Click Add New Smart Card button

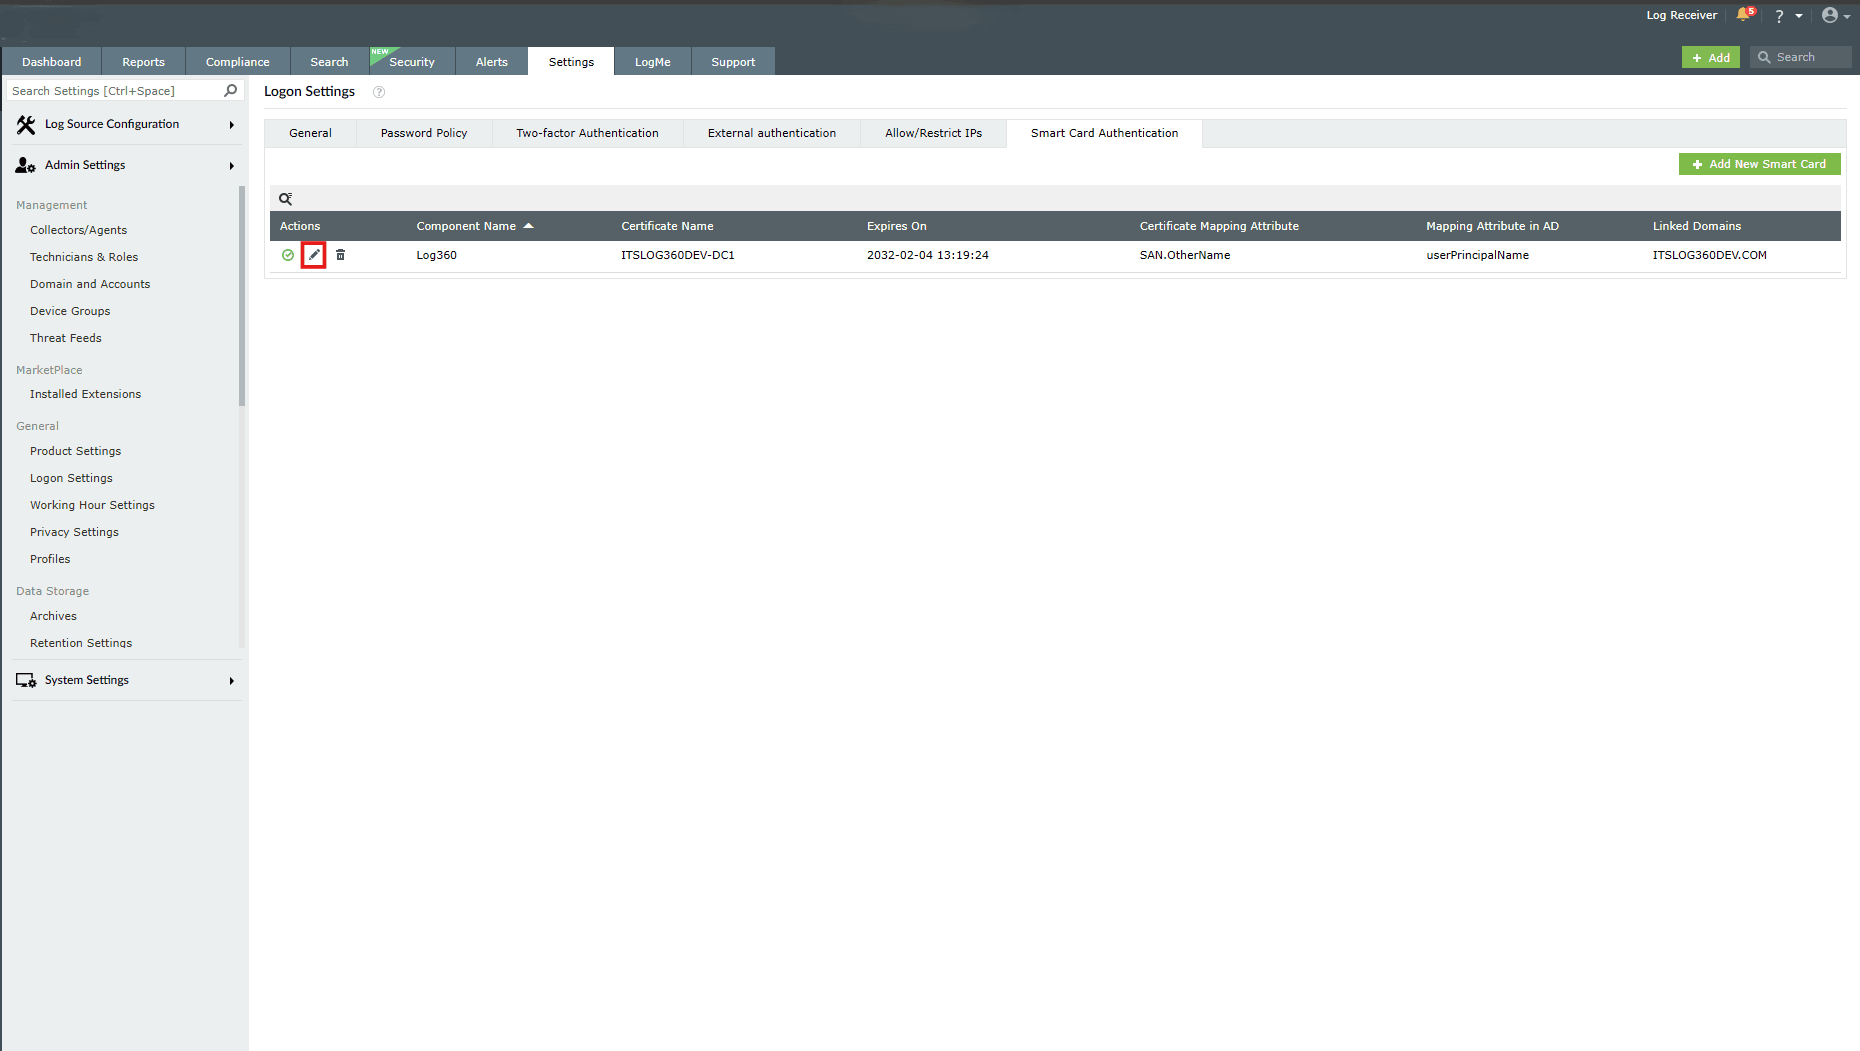click(x=1759, y=164)
